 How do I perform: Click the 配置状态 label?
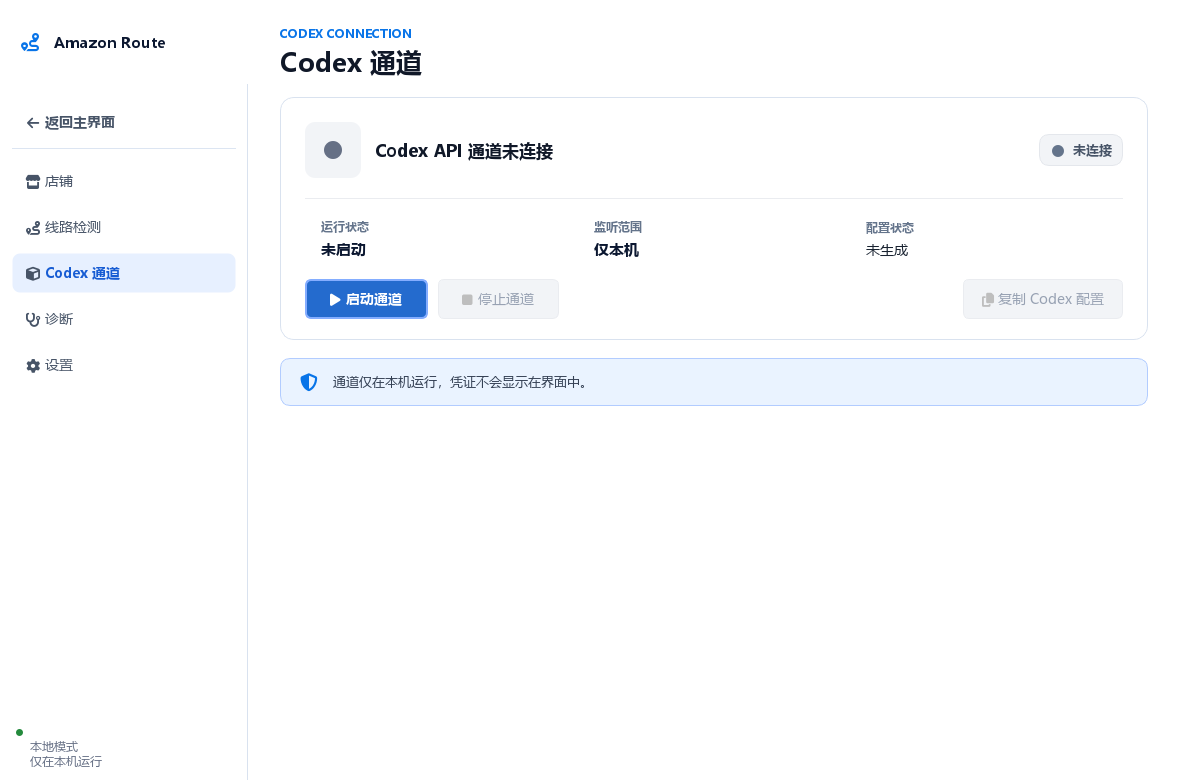(890, 227)
